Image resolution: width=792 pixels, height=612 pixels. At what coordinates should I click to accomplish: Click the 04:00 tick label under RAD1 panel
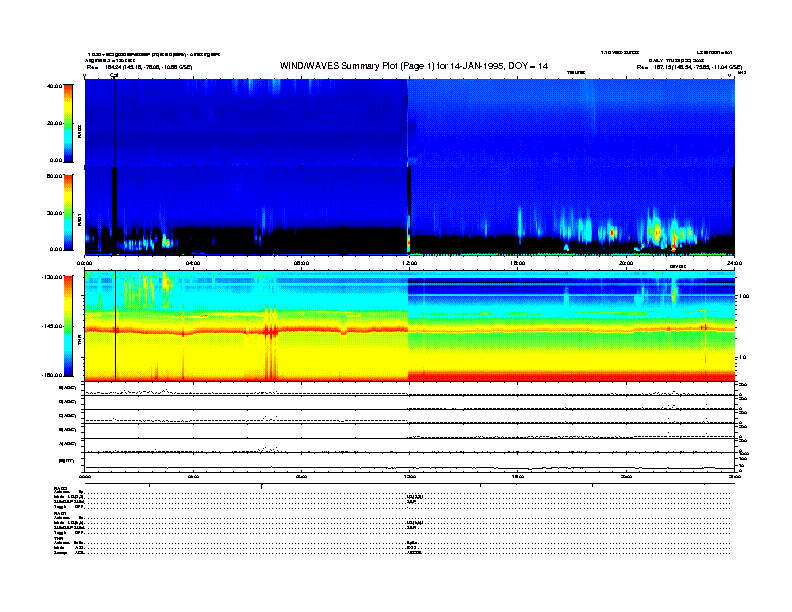193,263
